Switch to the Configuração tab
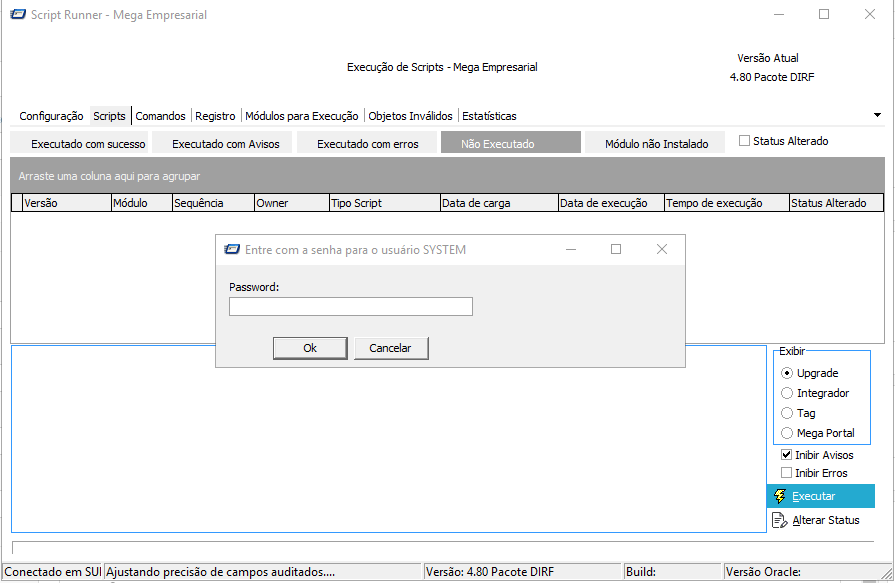 point(51,116)
